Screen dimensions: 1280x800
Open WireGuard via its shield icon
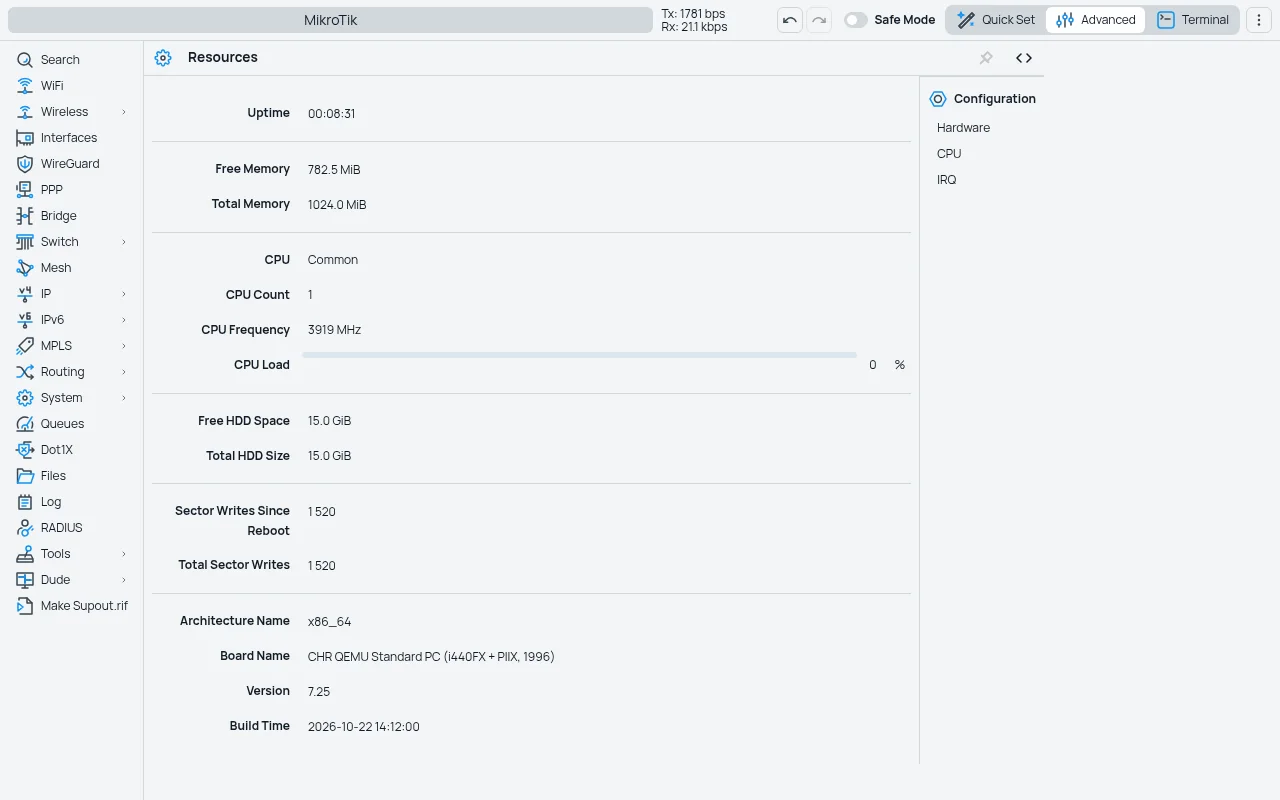pyautogui.click(x=25, y=164)
